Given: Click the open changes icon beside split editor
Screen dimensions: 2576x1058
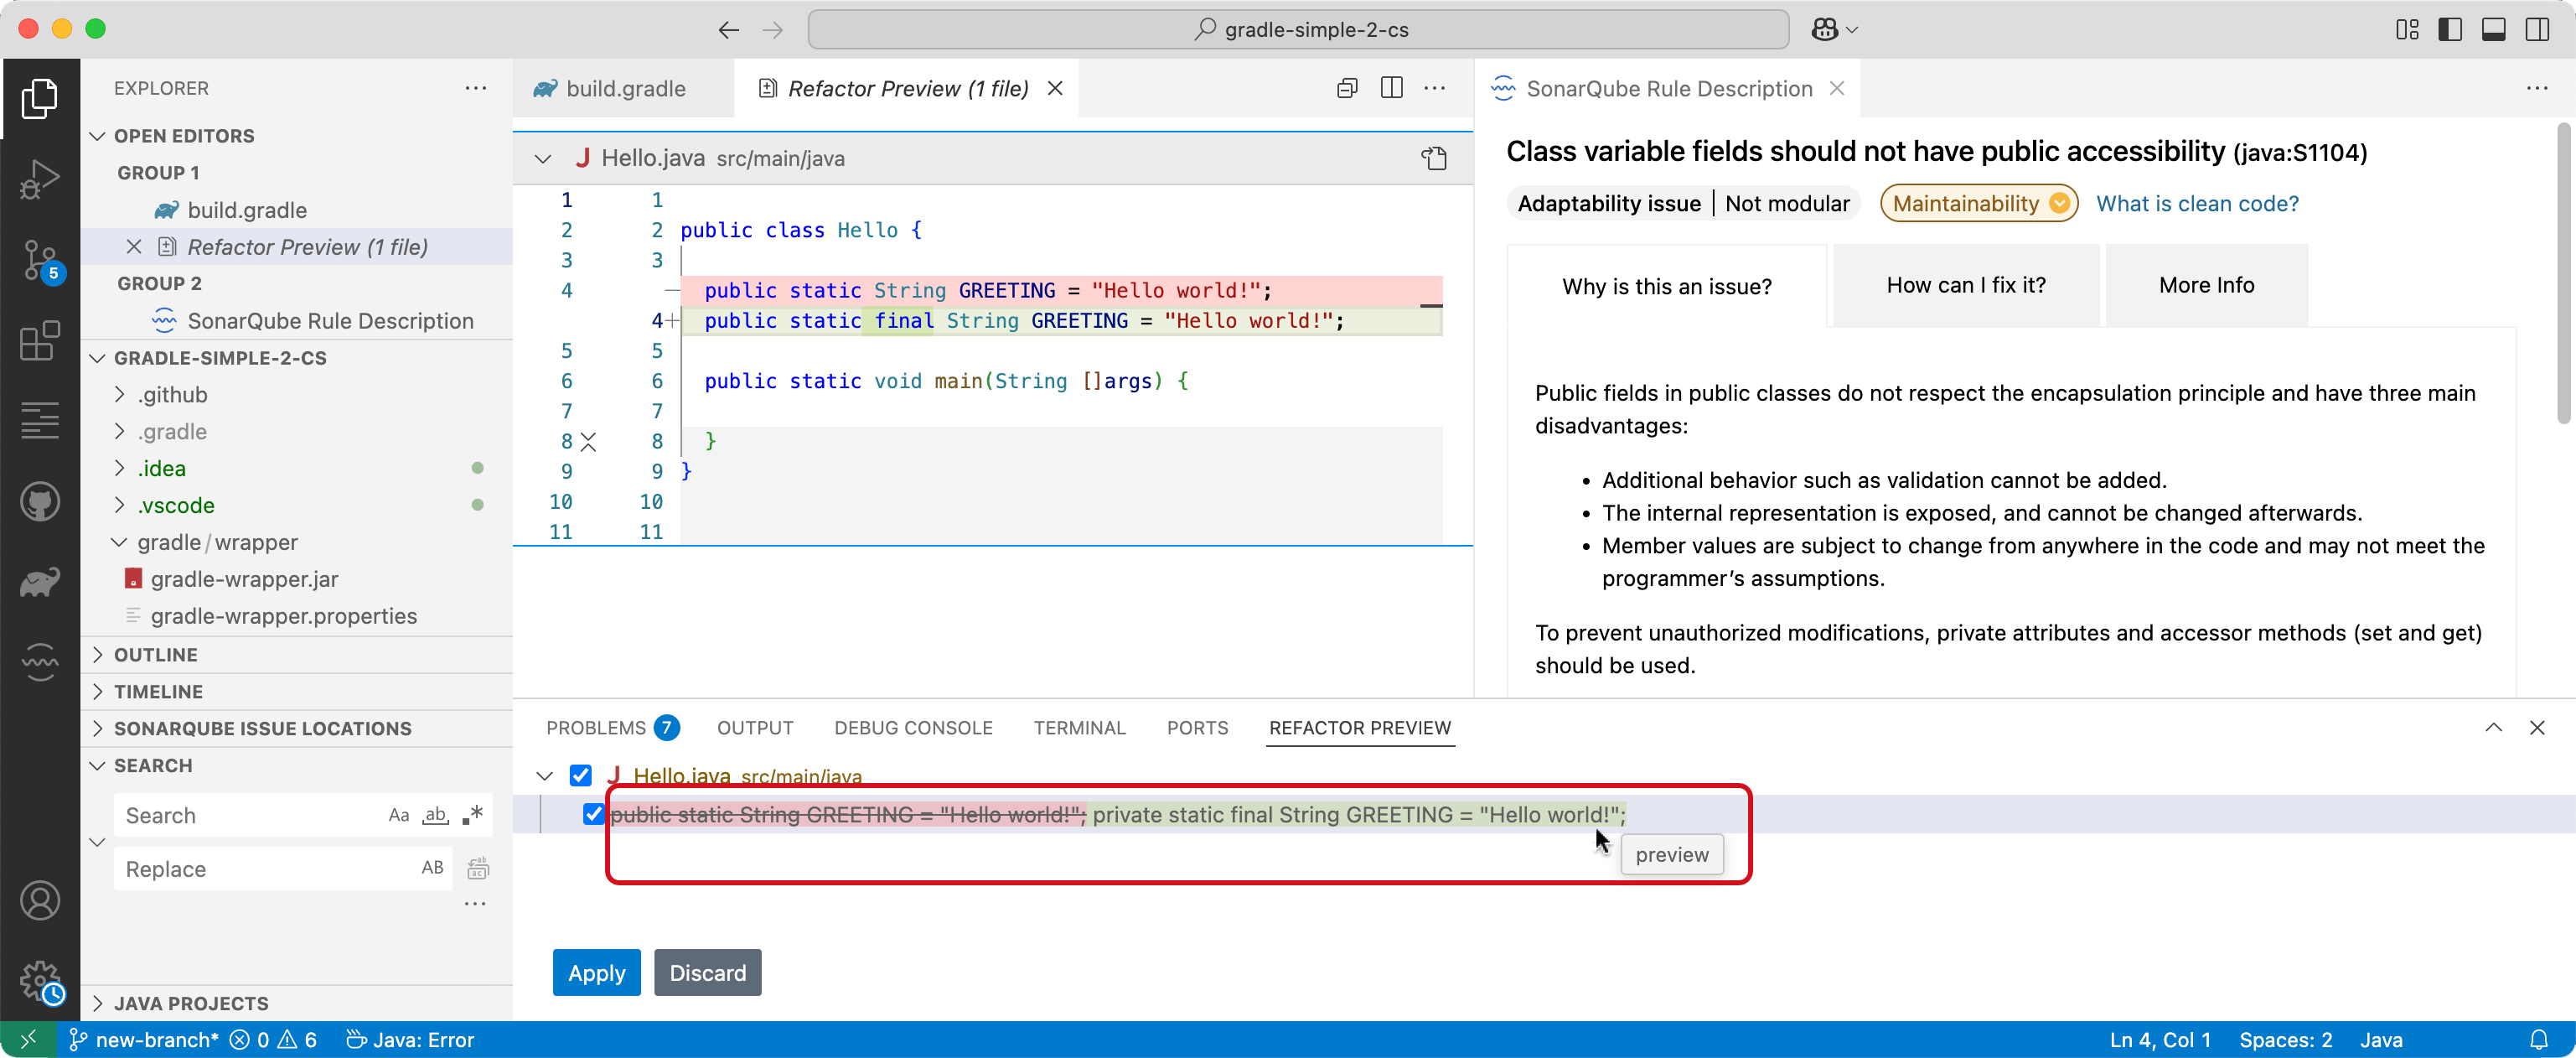Looking at the screenshot, I should pos(1347,88).
